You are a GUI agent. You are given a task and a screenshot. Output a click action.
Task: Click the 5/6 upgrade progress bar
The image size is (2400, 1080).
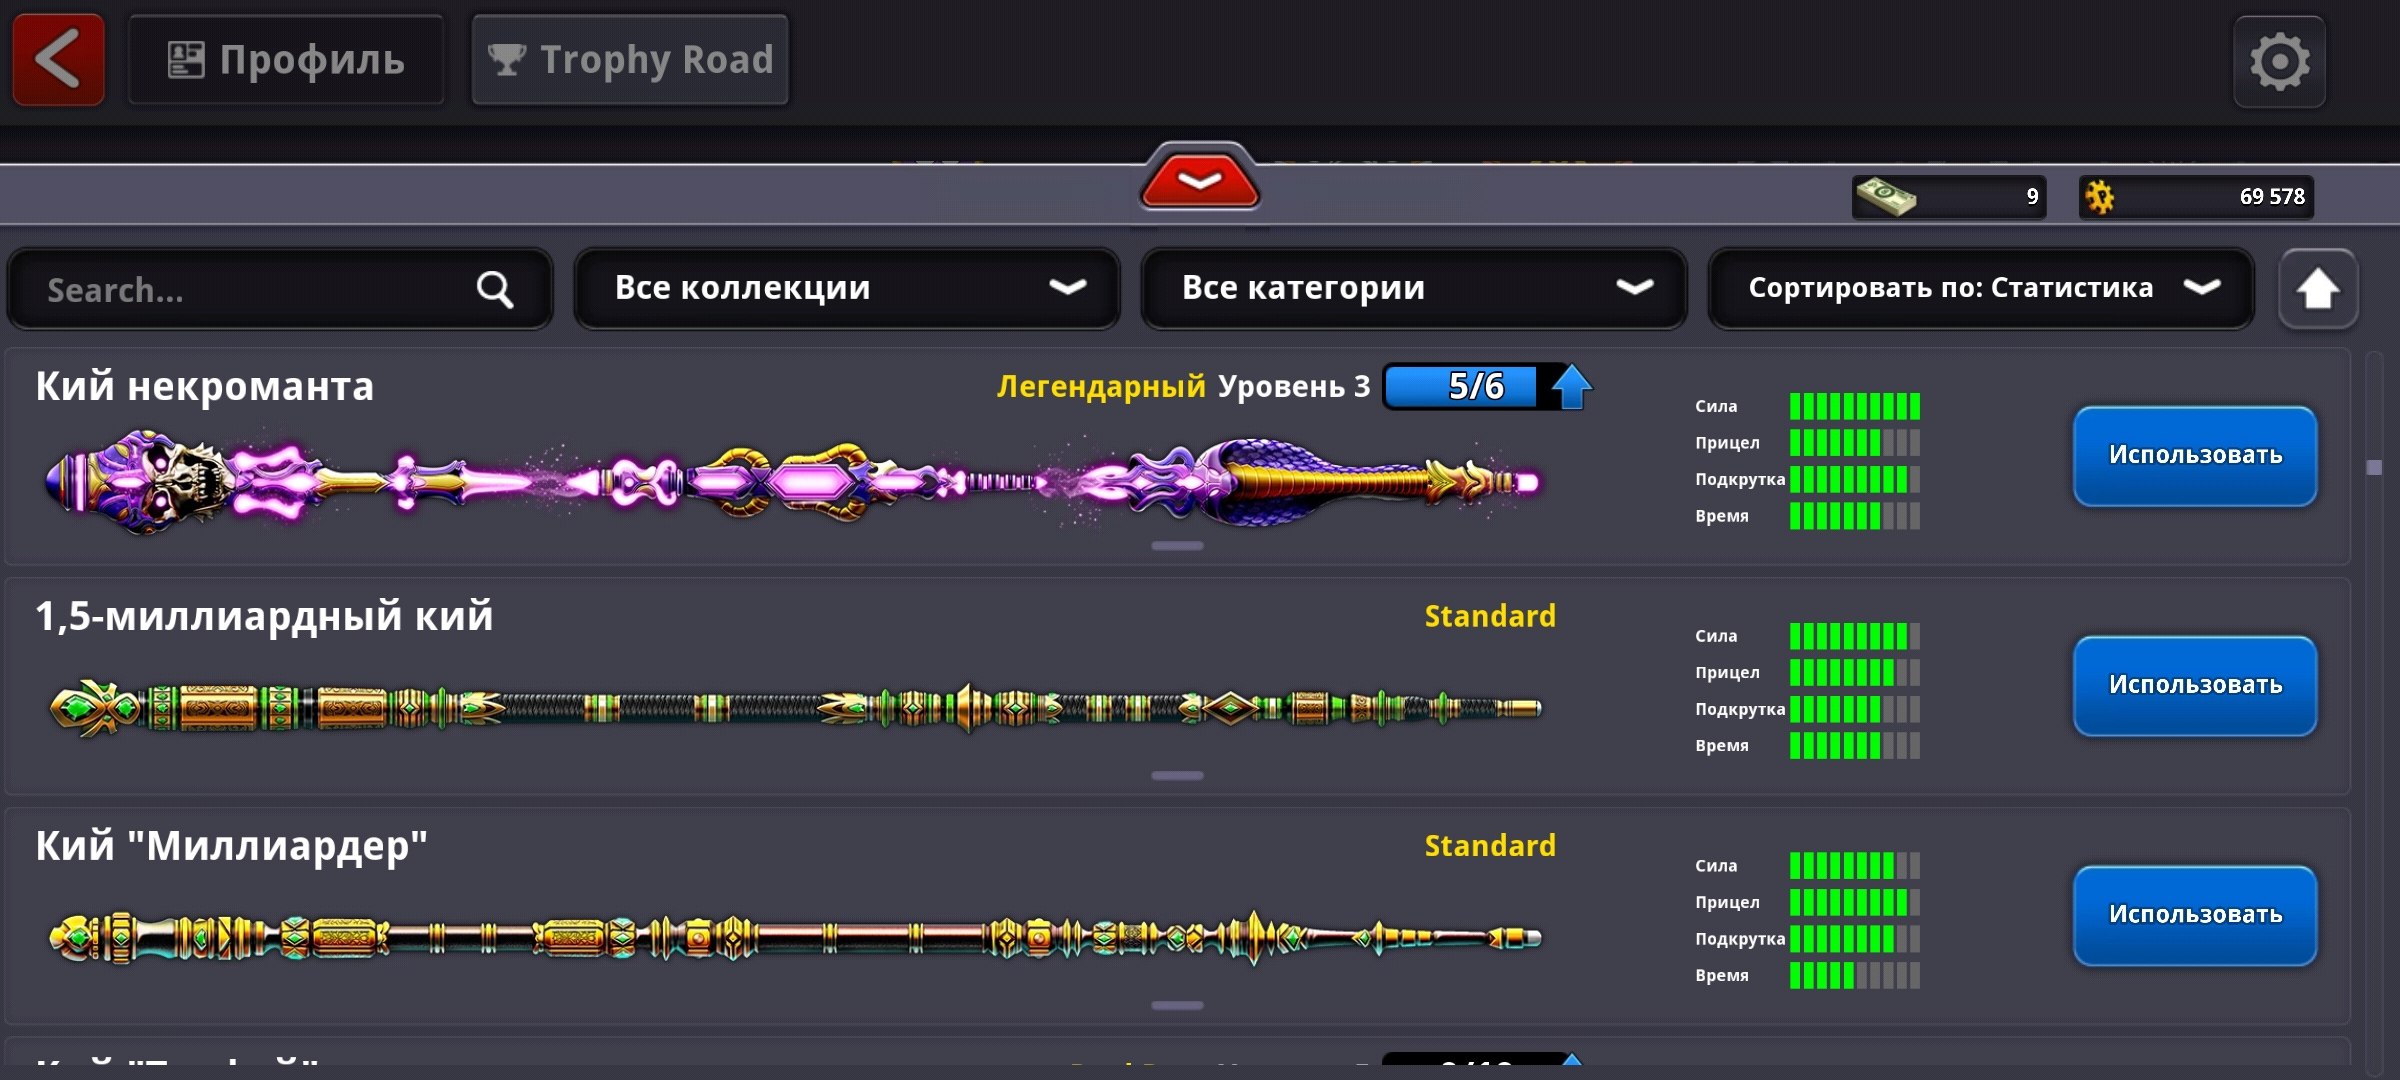click(x=1462, y=387)
